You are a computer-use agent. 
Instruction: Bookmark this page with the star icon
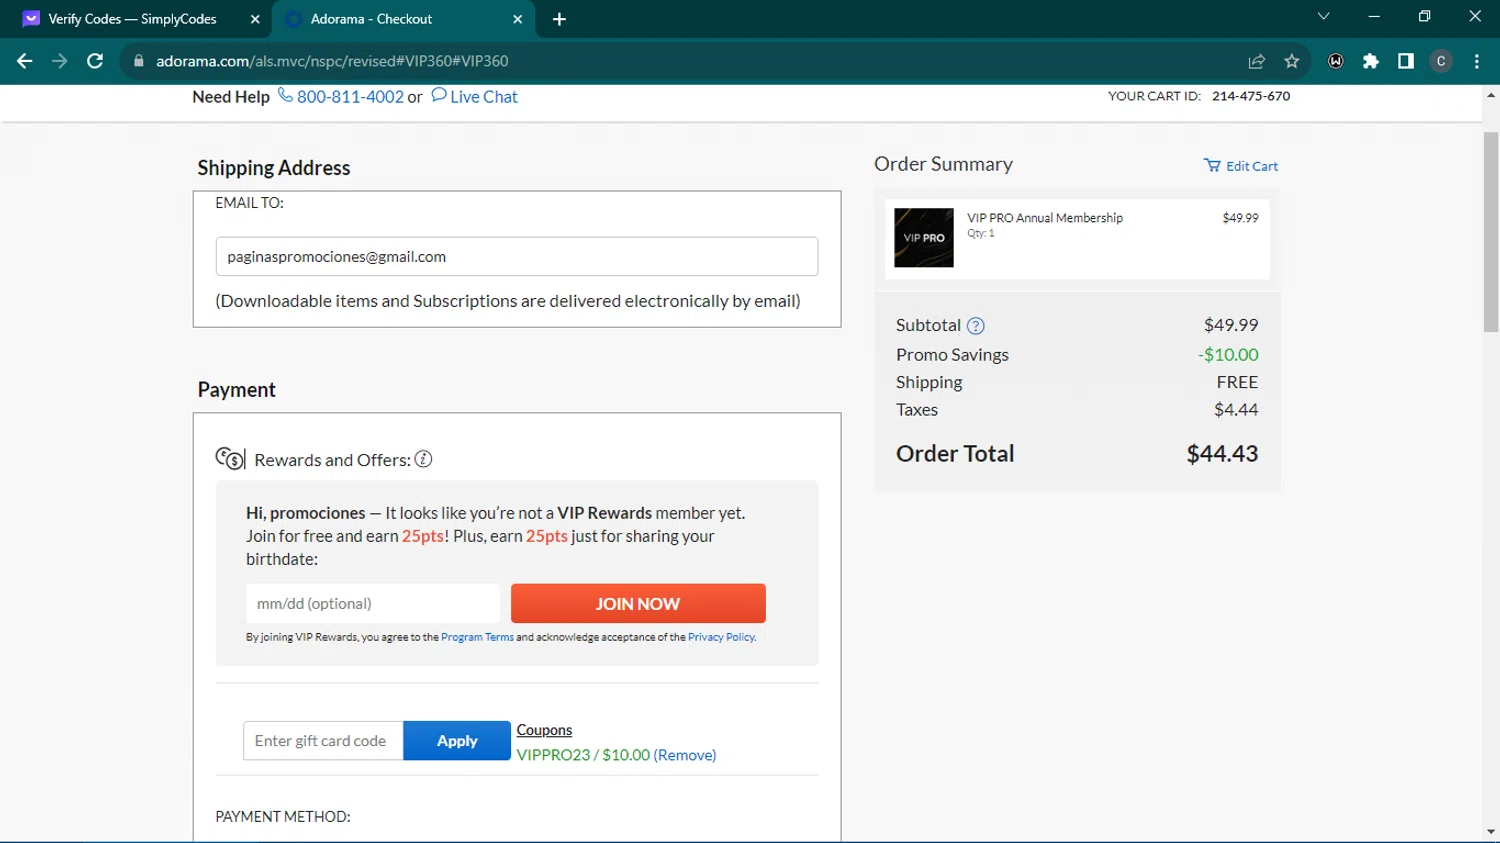point(1292,61)
